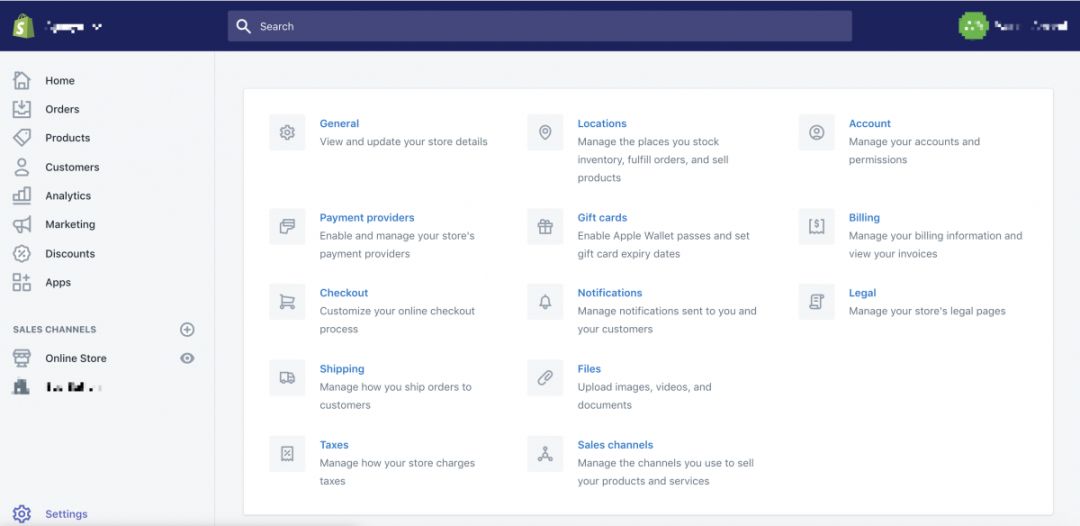Preview Online Store with the eye icon
Image resolution: width=1080 pixels, height=526 pixels.
click(187, 358)
